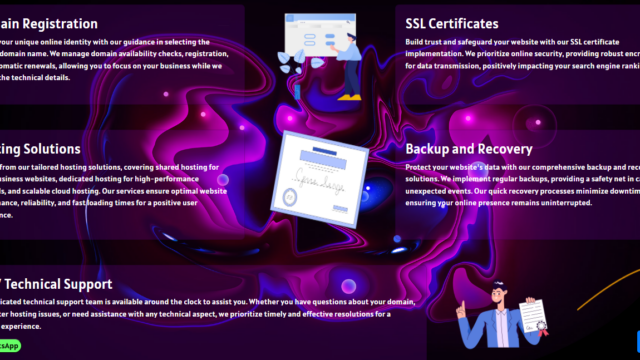The image size is (640, 360).
Task: Click the green WhatsApp button
Action: [x=10, y=346]
